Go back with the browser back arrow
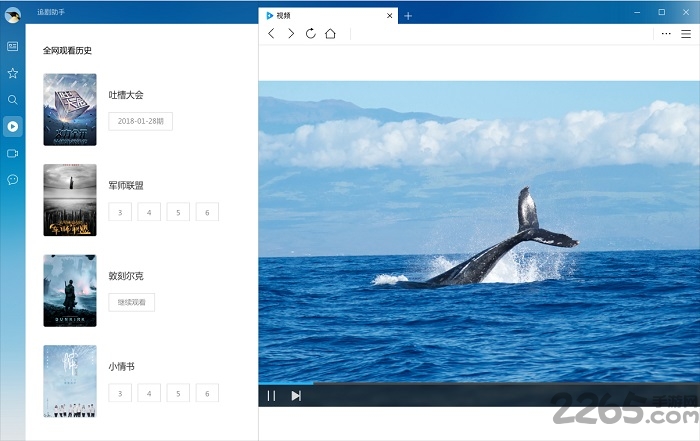Viewport: 700px width, 441px height. point(271,33)
